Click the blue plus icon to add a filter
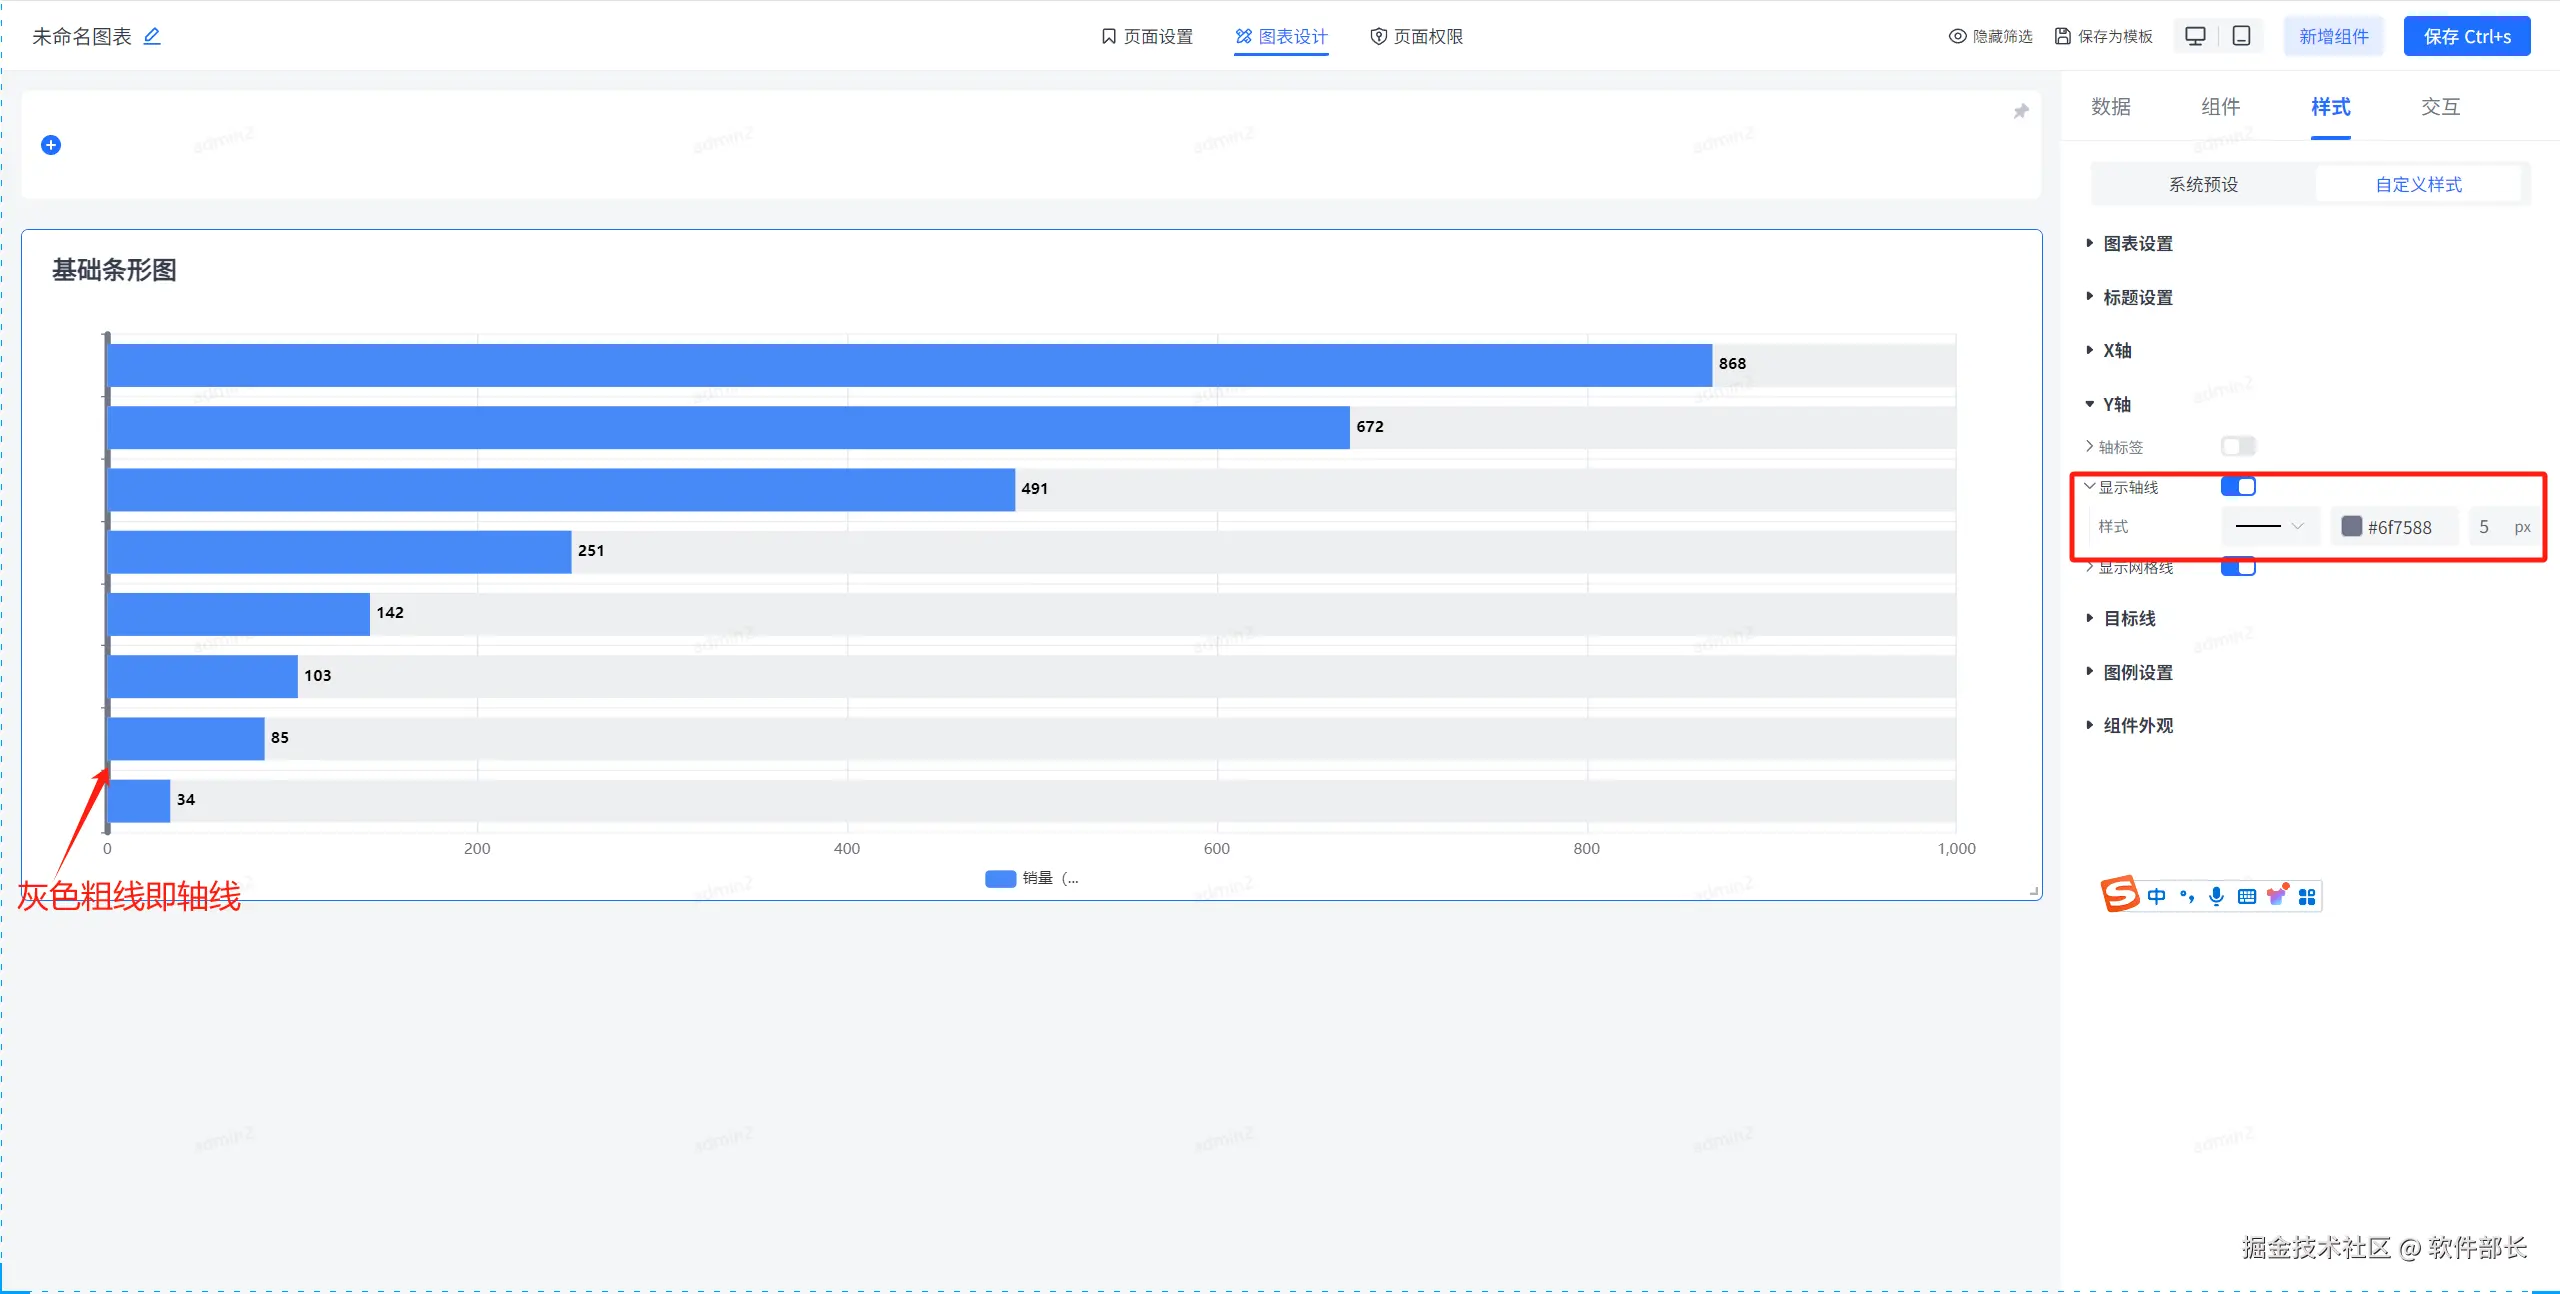This screenshot has height=1294, width=2560. (x=51, y=145)
